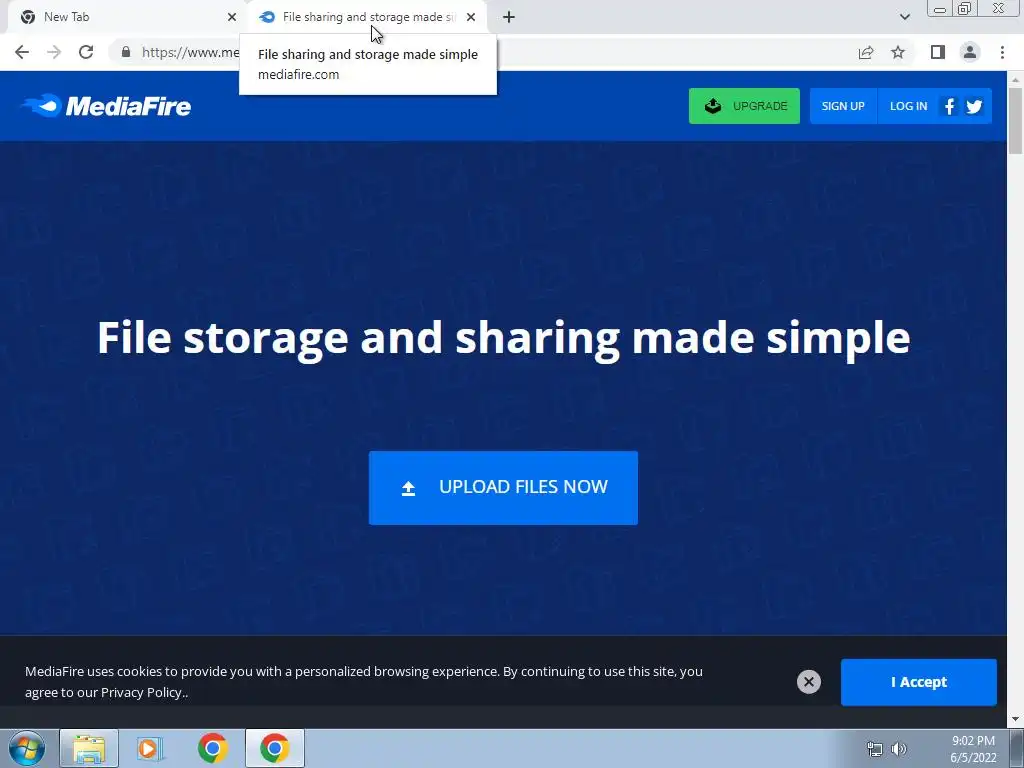This screenshot has width=1024, height=768.
Task: Click the MediaFire logo
Action: click(x=106, y=106)
